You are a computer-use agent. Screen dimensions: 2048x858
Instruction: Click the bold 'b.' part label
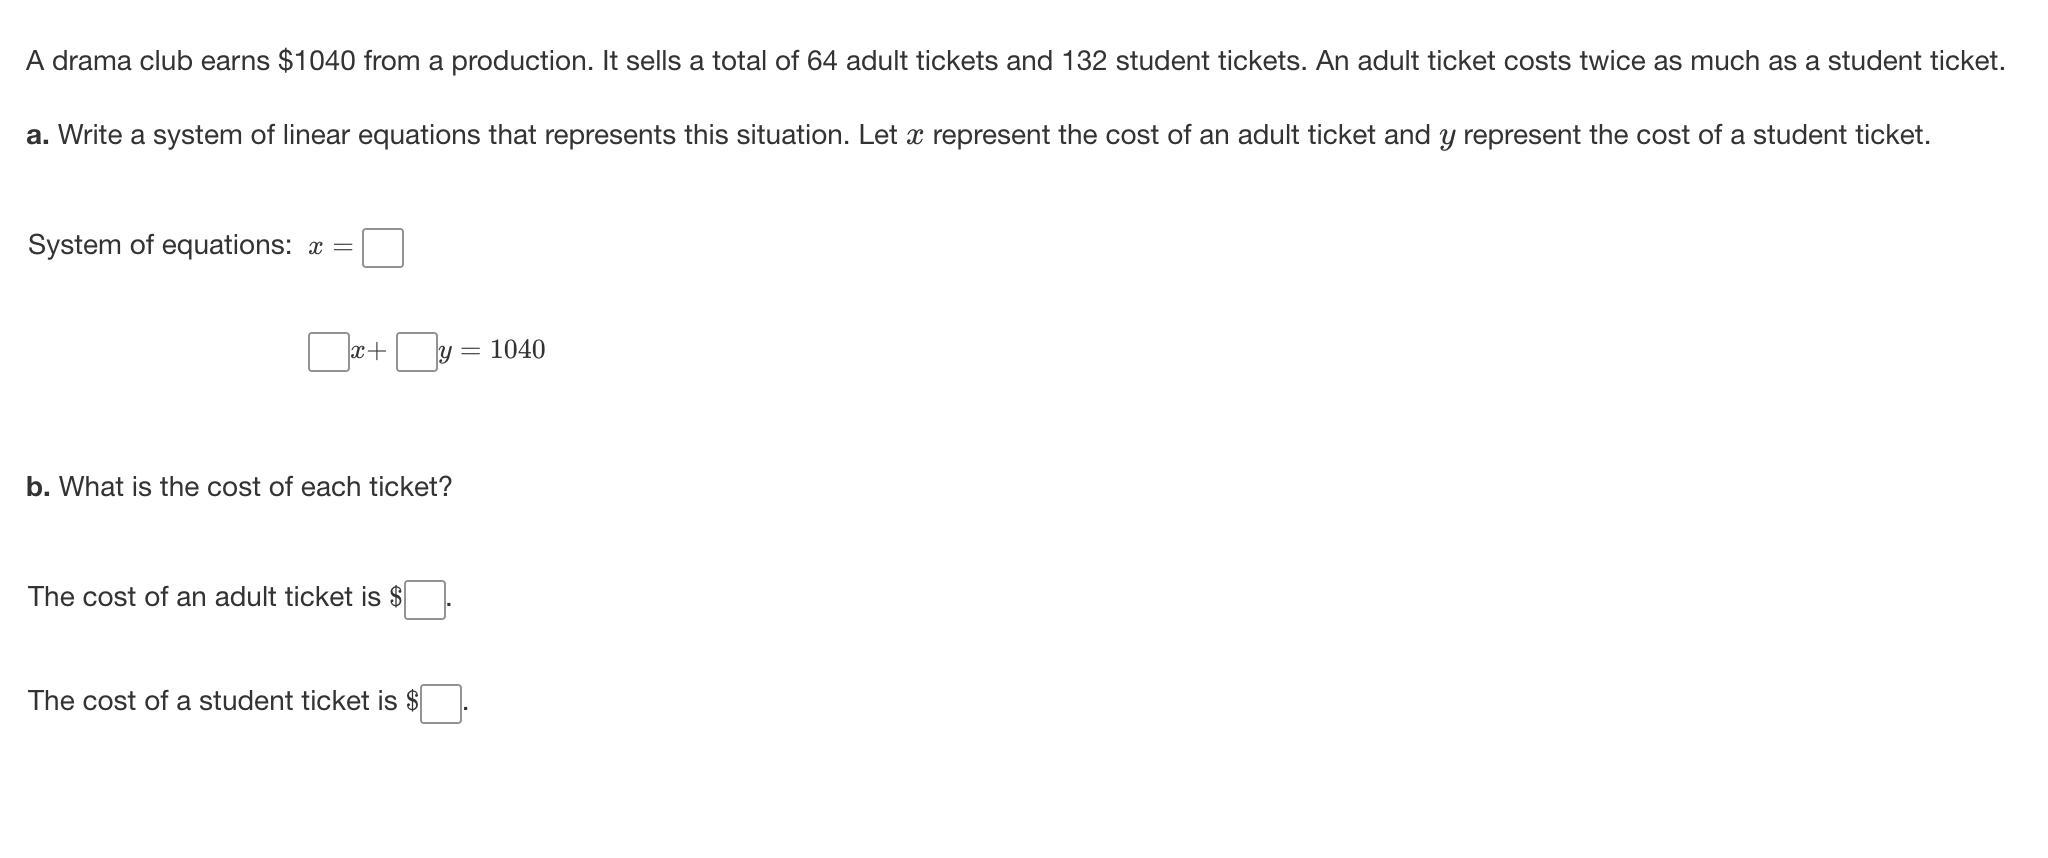click(x=38, y=487)
